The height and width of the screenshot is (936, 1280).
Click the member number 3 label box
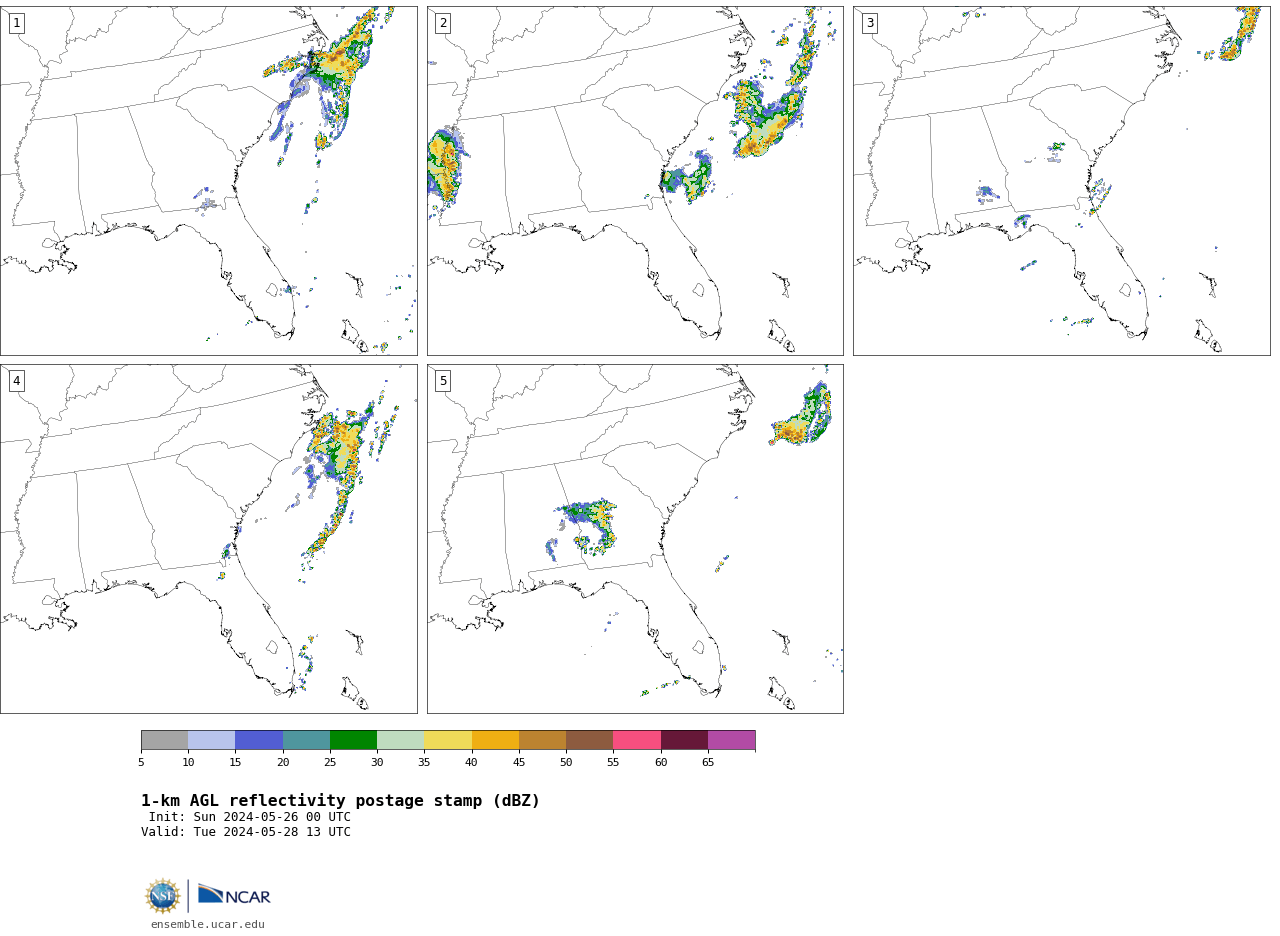869,23
